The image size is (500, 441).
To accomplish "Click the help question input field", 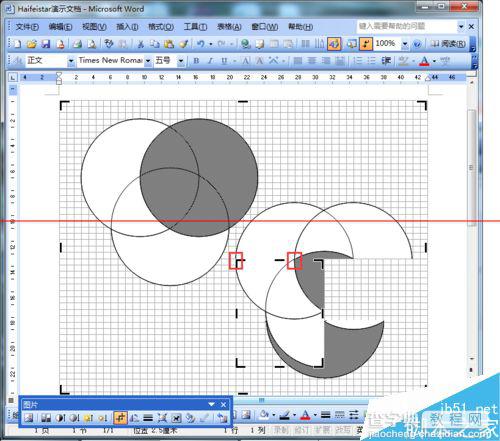I will point(407,26).
